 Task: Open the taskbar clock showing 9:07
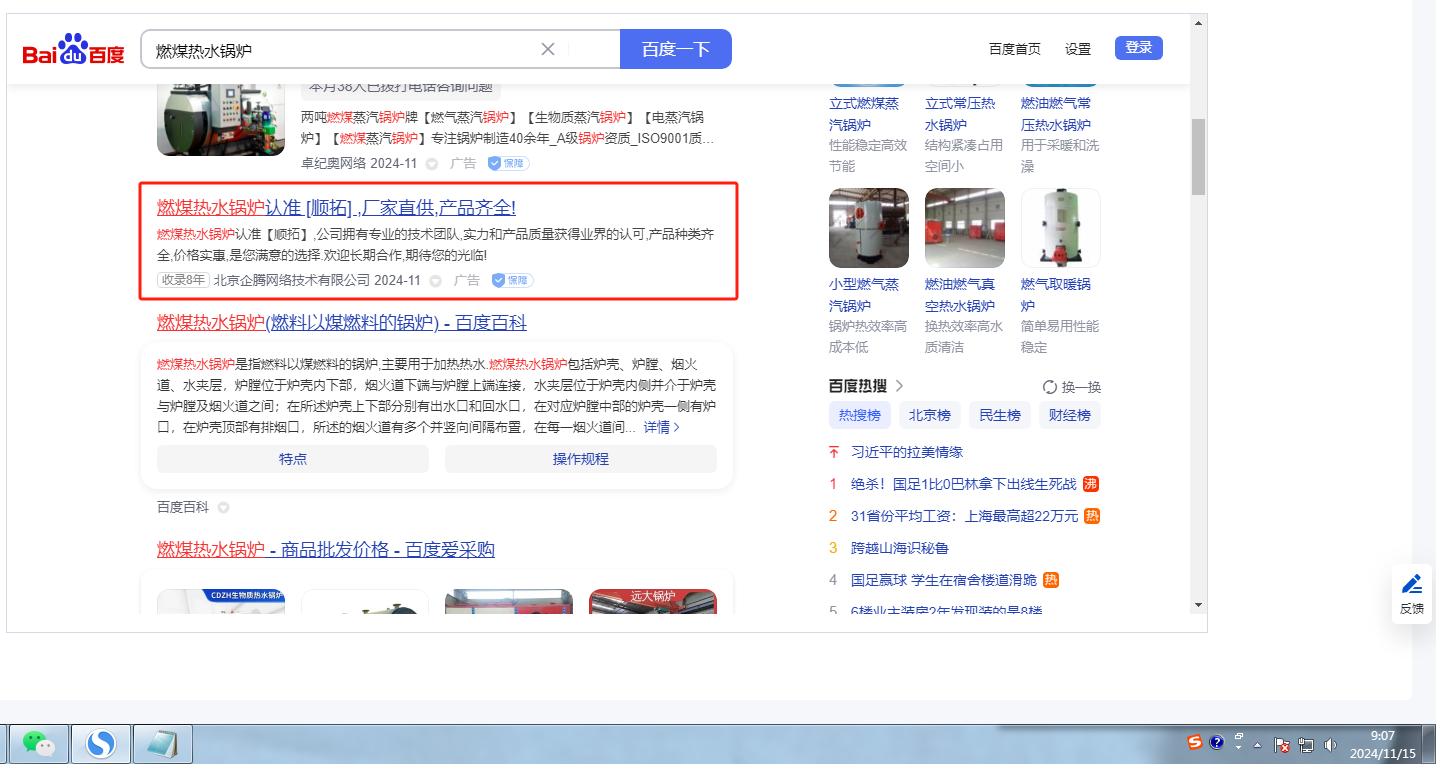(1382, 745)
